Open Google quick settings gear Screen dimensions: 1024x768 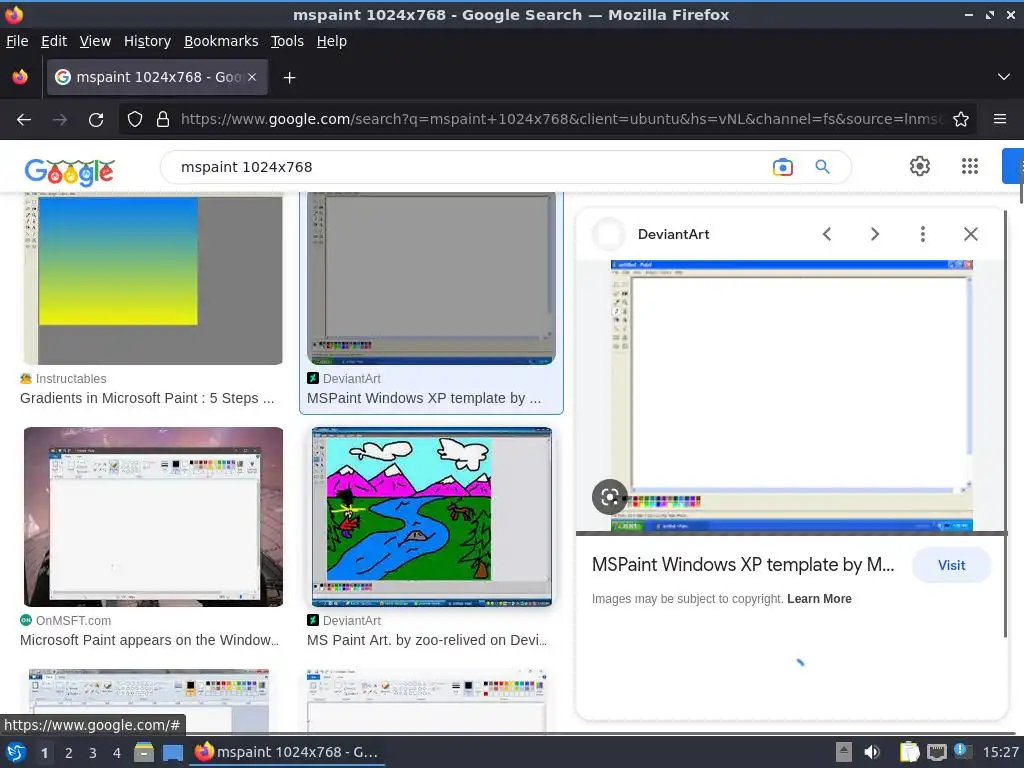click(920, 166)
